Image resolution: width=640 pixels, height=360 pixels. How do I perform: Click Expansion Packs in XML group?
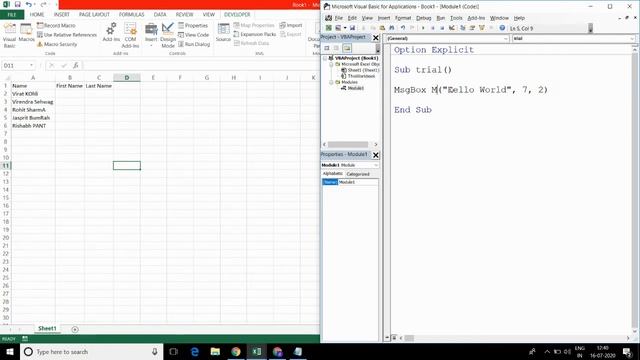coord(255,34)
